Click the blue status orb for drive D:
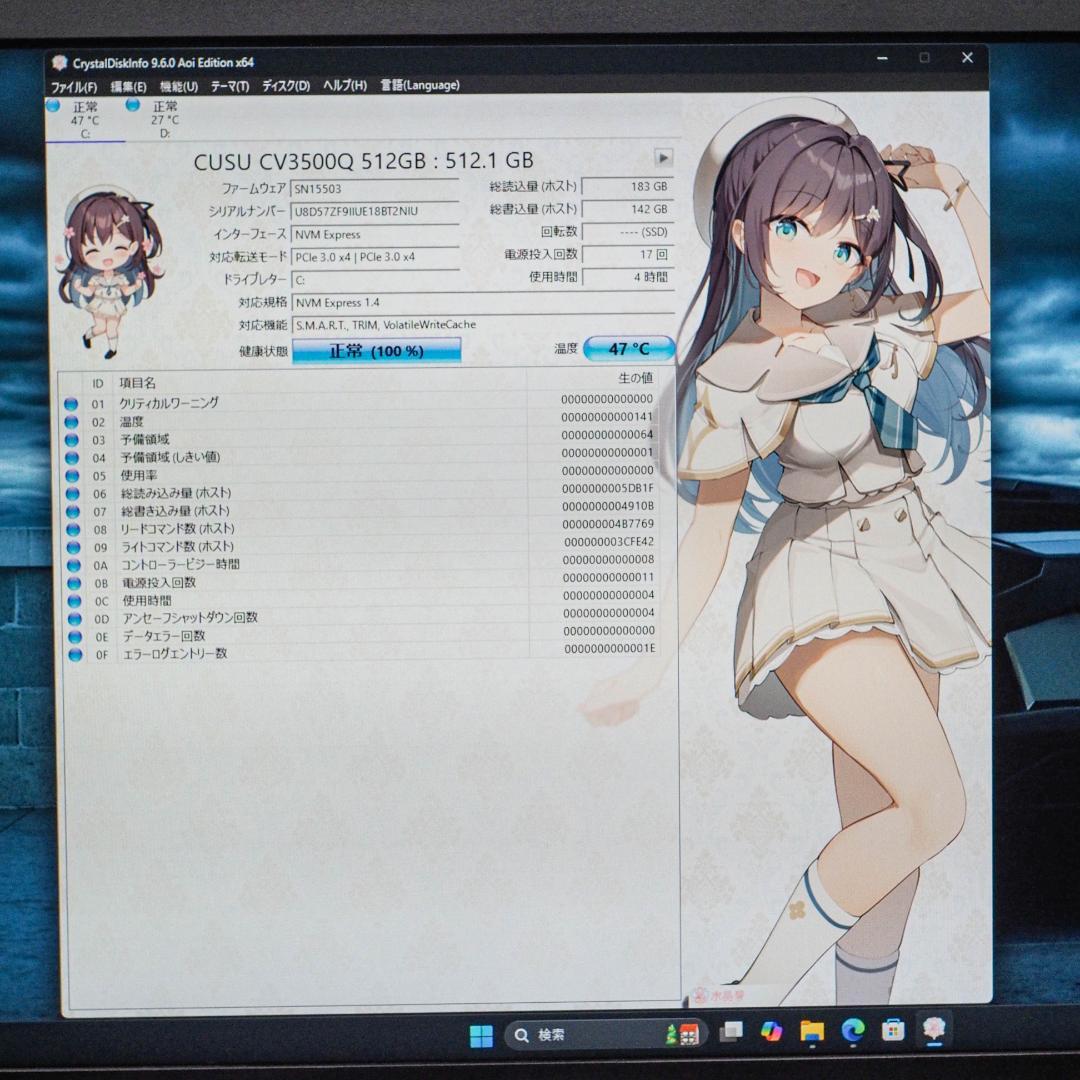 point(133,105)
